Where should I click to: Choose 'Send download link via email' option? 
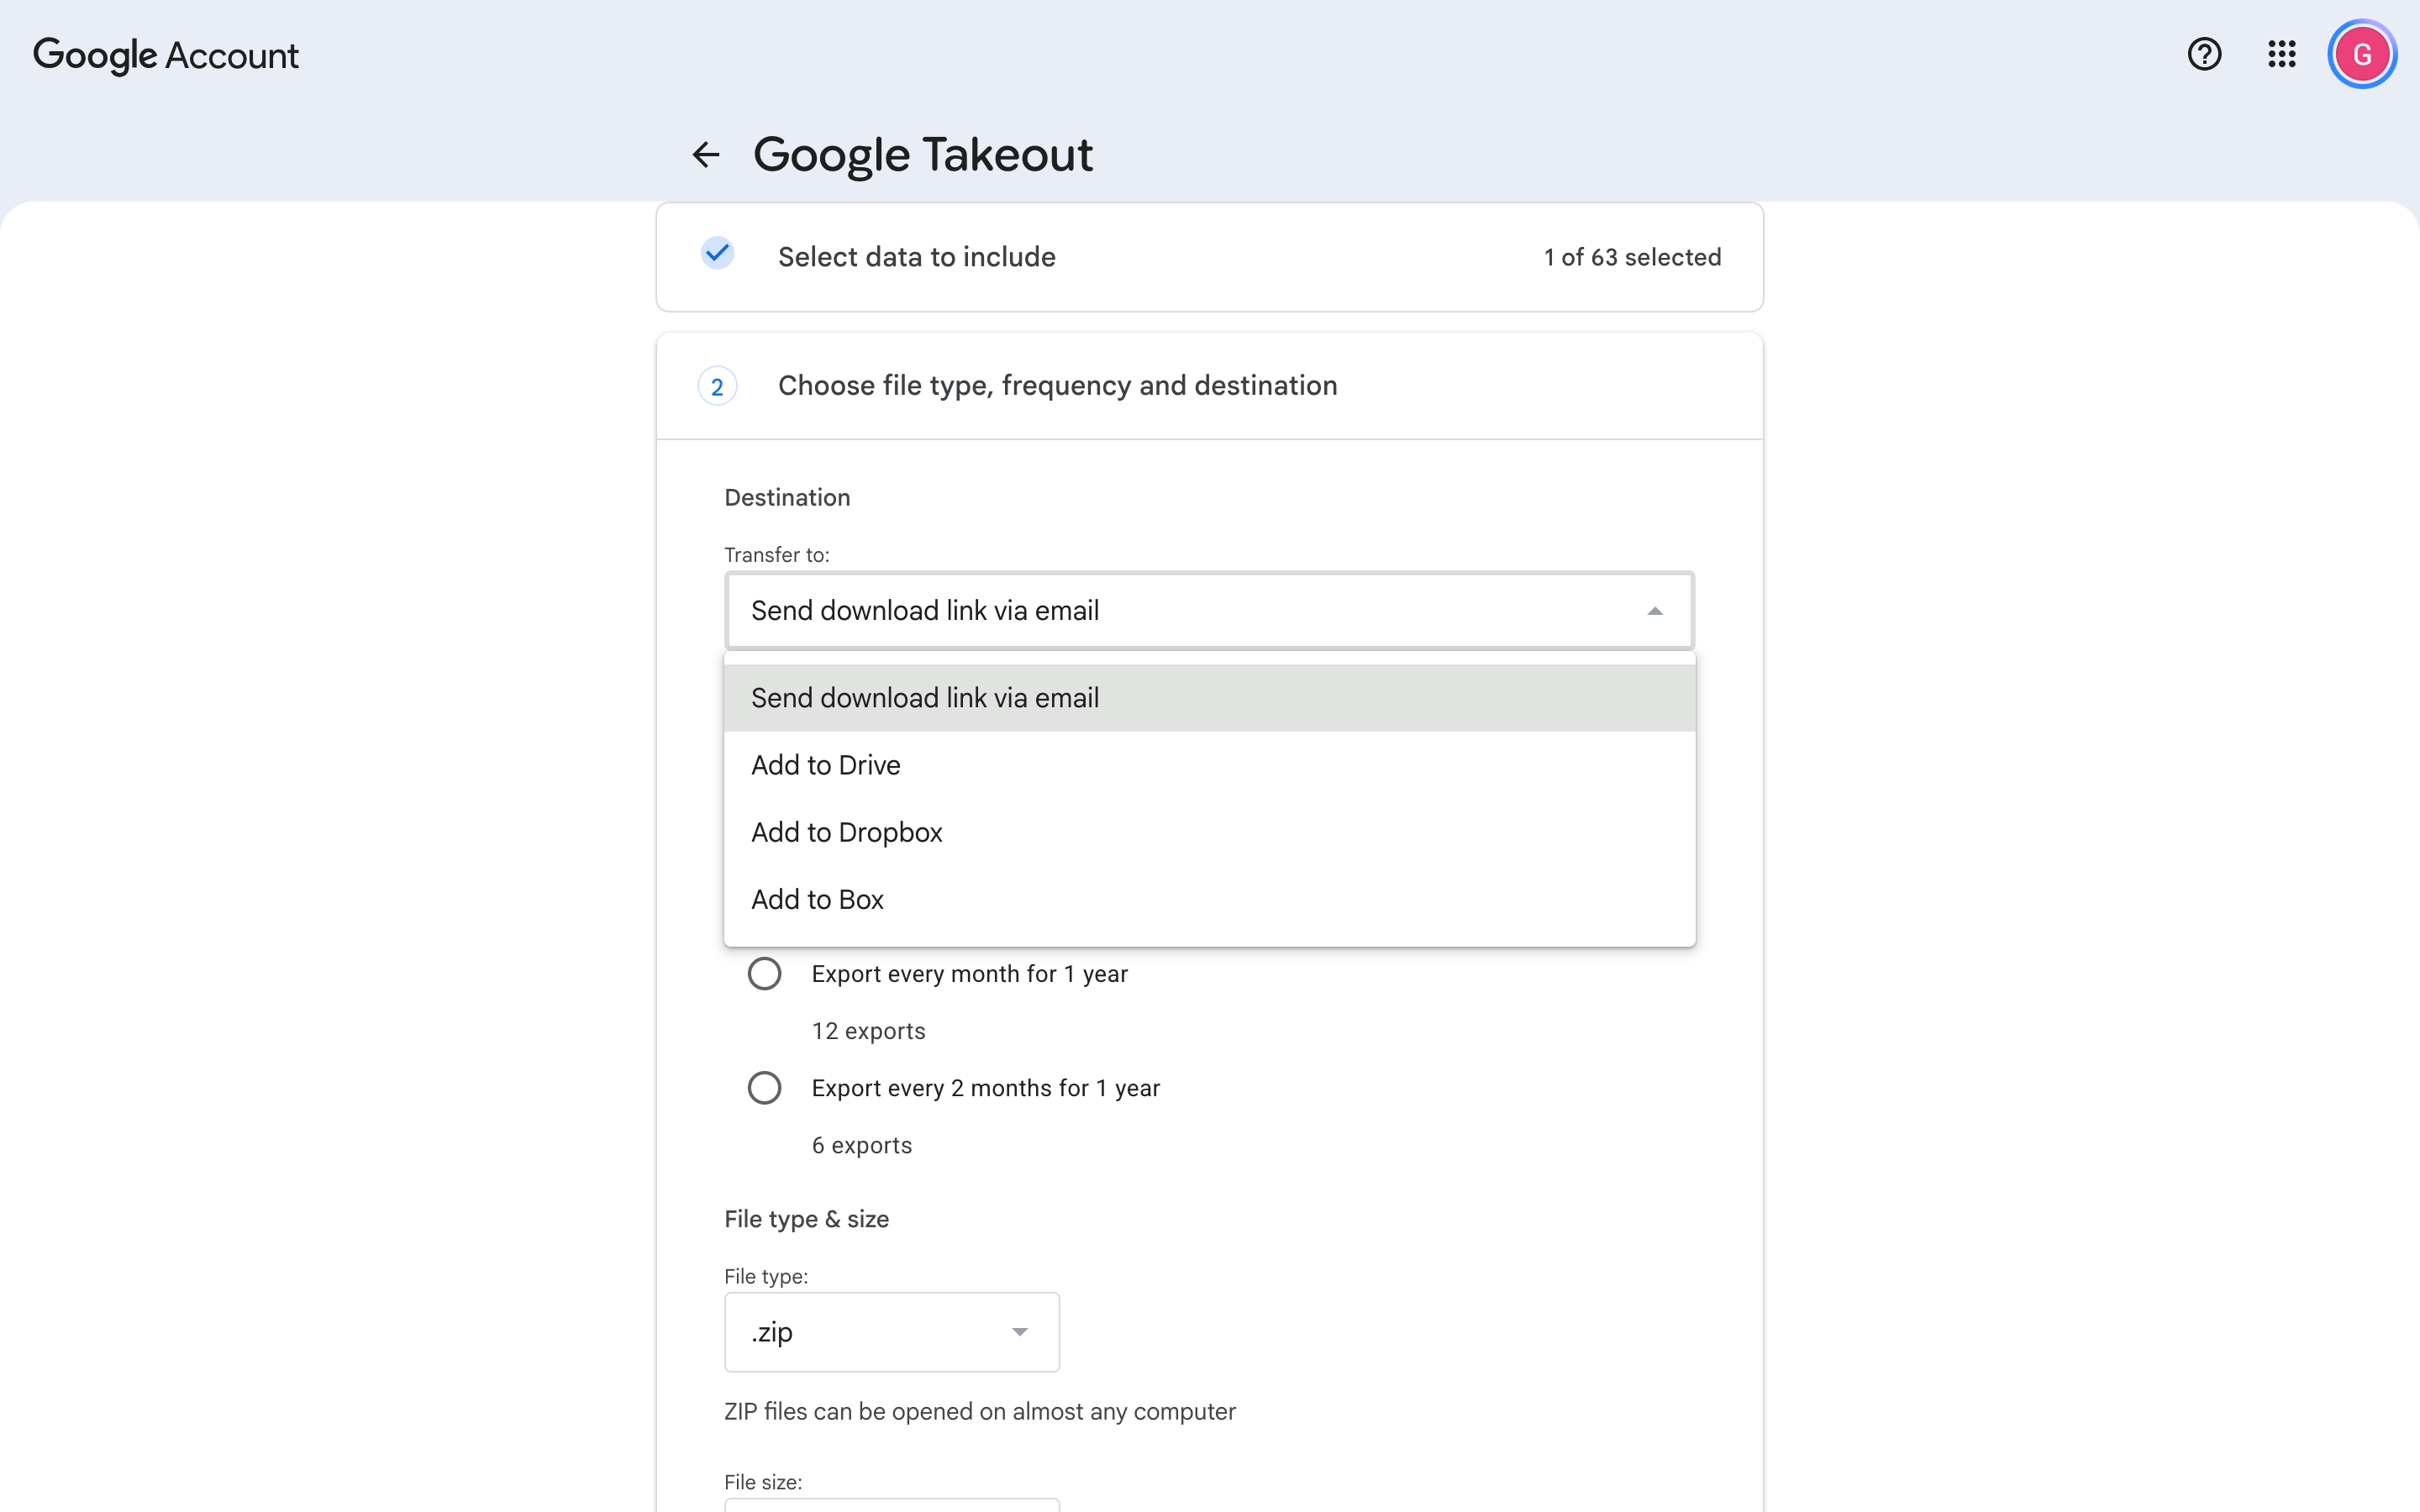tap(1209, 698)
